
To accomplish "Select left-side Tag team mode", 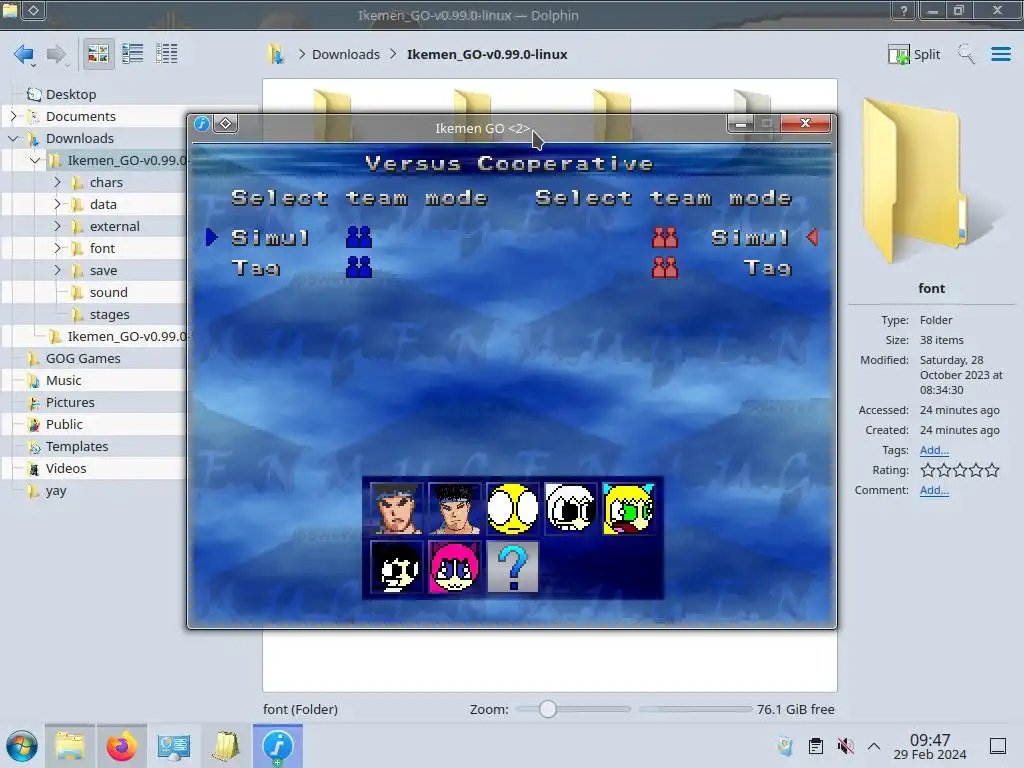I will (x=256, y=268).
